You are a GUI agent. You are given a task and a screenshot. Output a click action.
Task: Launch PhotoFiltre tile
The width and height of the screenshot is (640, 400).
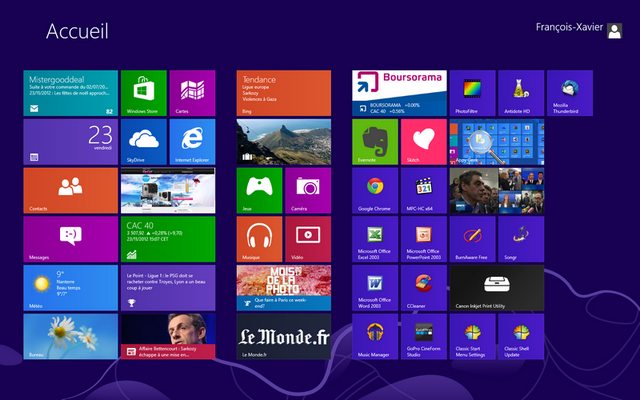point(473,93)
